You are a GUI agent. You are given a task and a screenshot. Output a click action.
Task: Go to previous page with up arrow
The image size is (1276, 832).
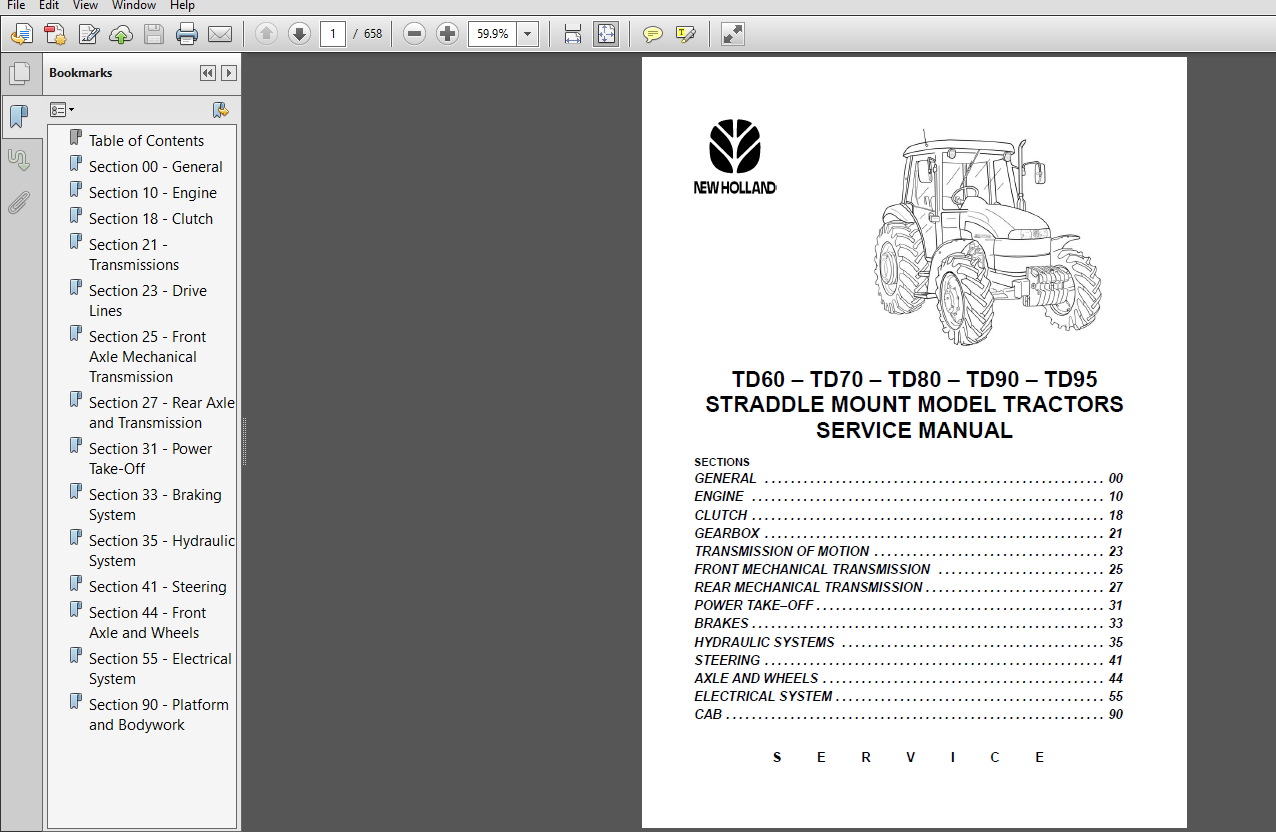click(266, 34)
